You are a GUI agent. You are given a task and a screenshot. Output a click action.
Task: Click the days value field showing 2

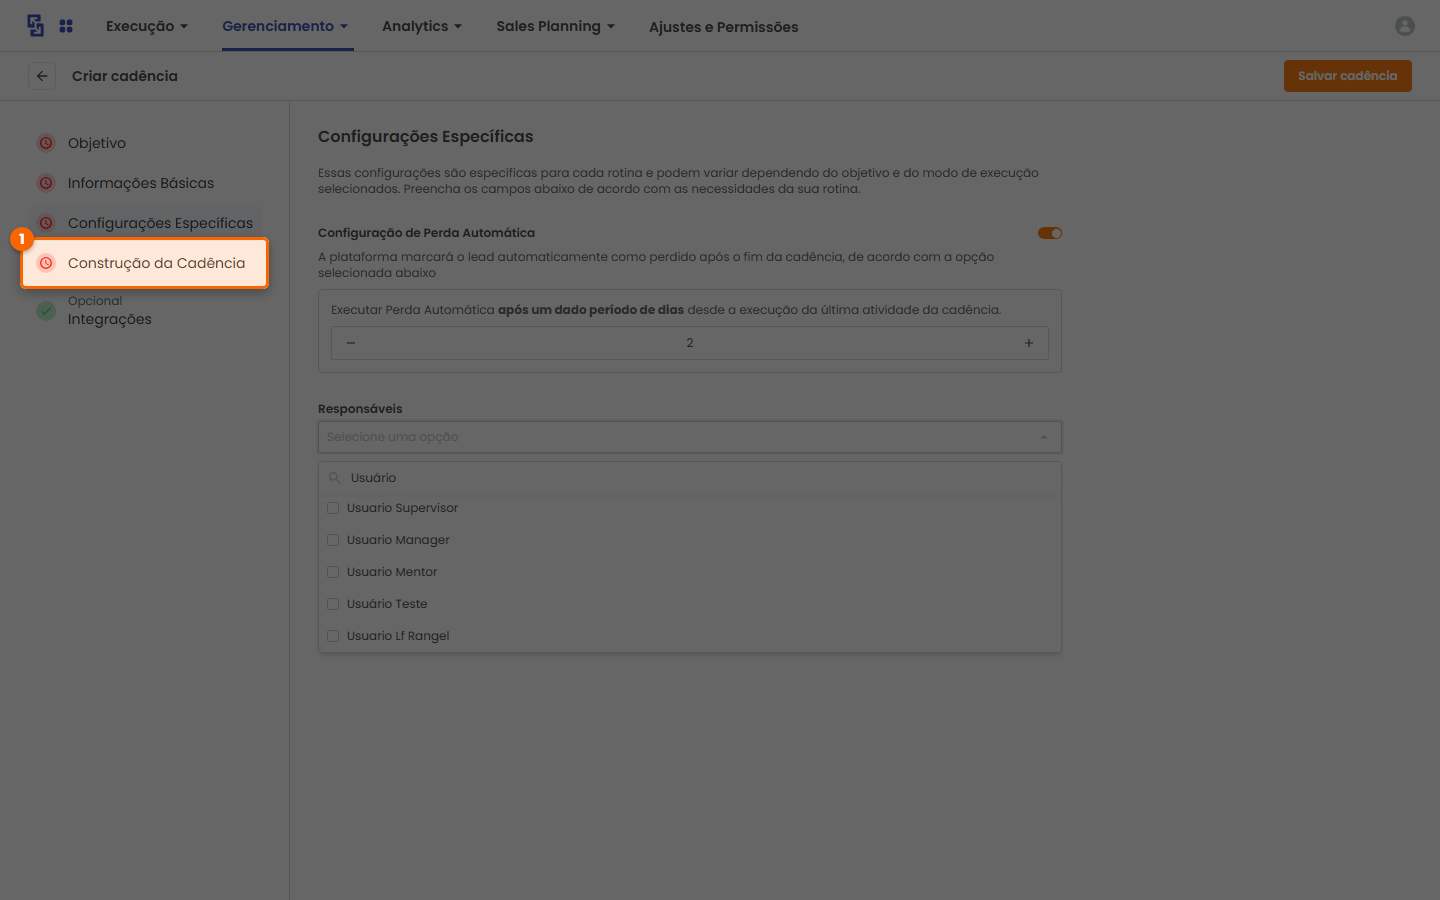coord(690,343)
